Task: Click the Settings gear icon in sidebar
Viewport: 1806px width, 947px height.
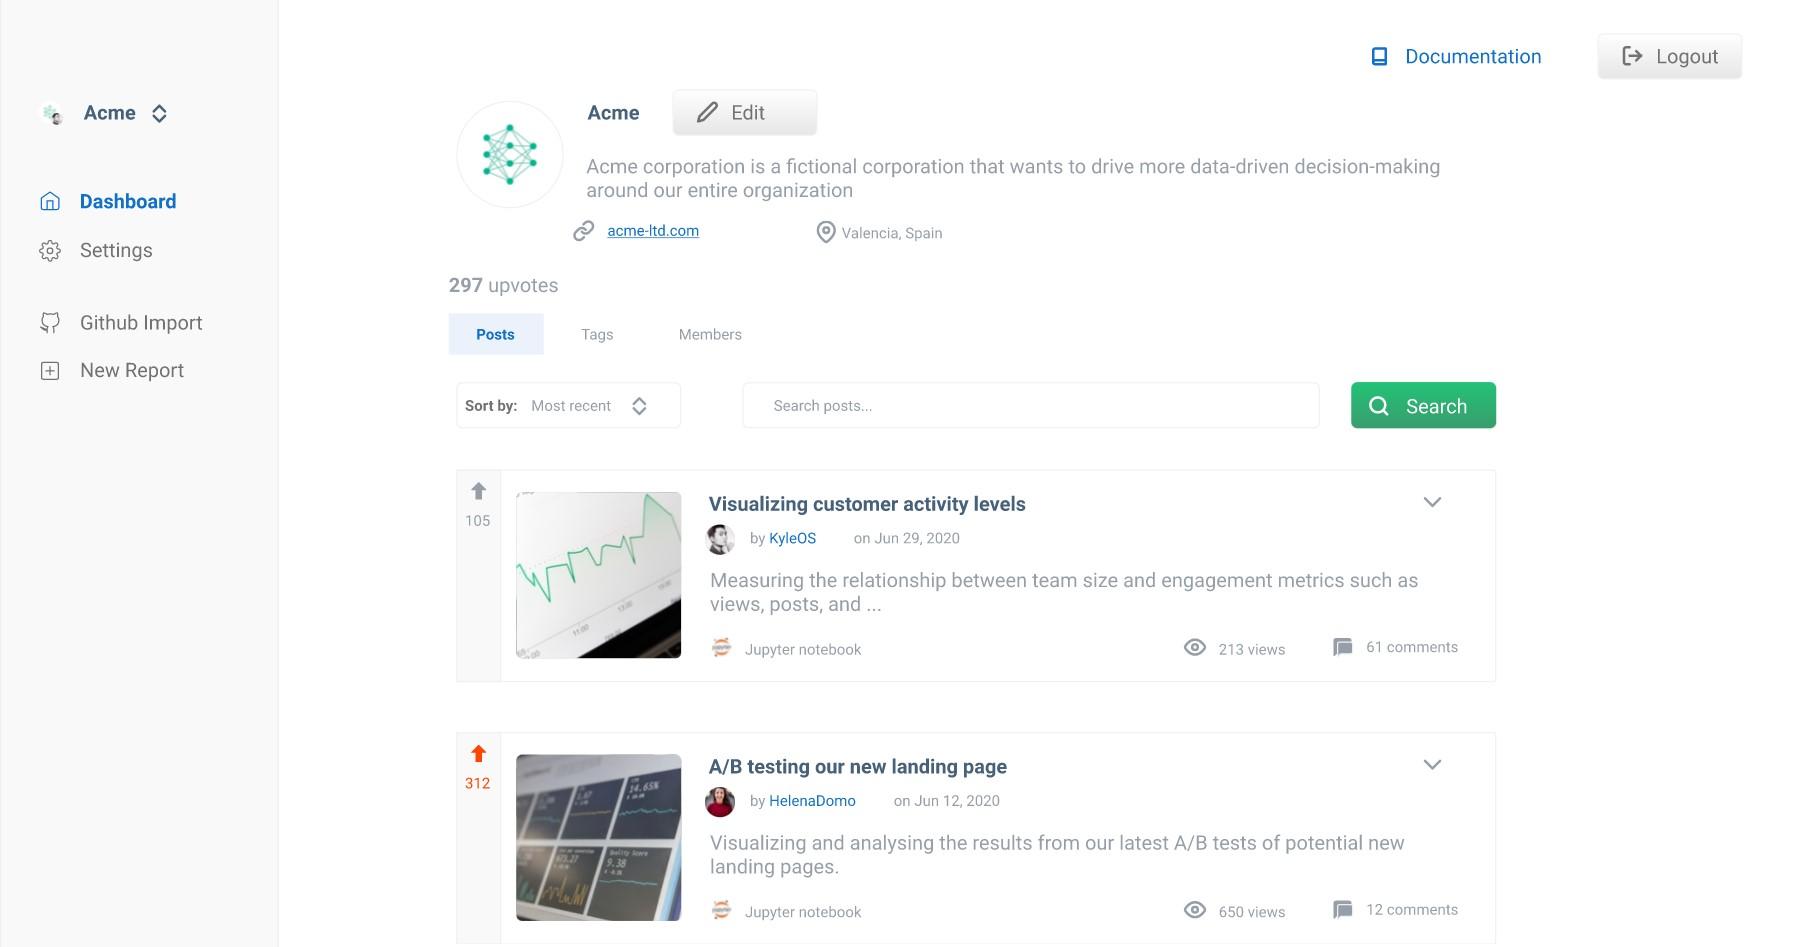Action: (x=50, y=251)
